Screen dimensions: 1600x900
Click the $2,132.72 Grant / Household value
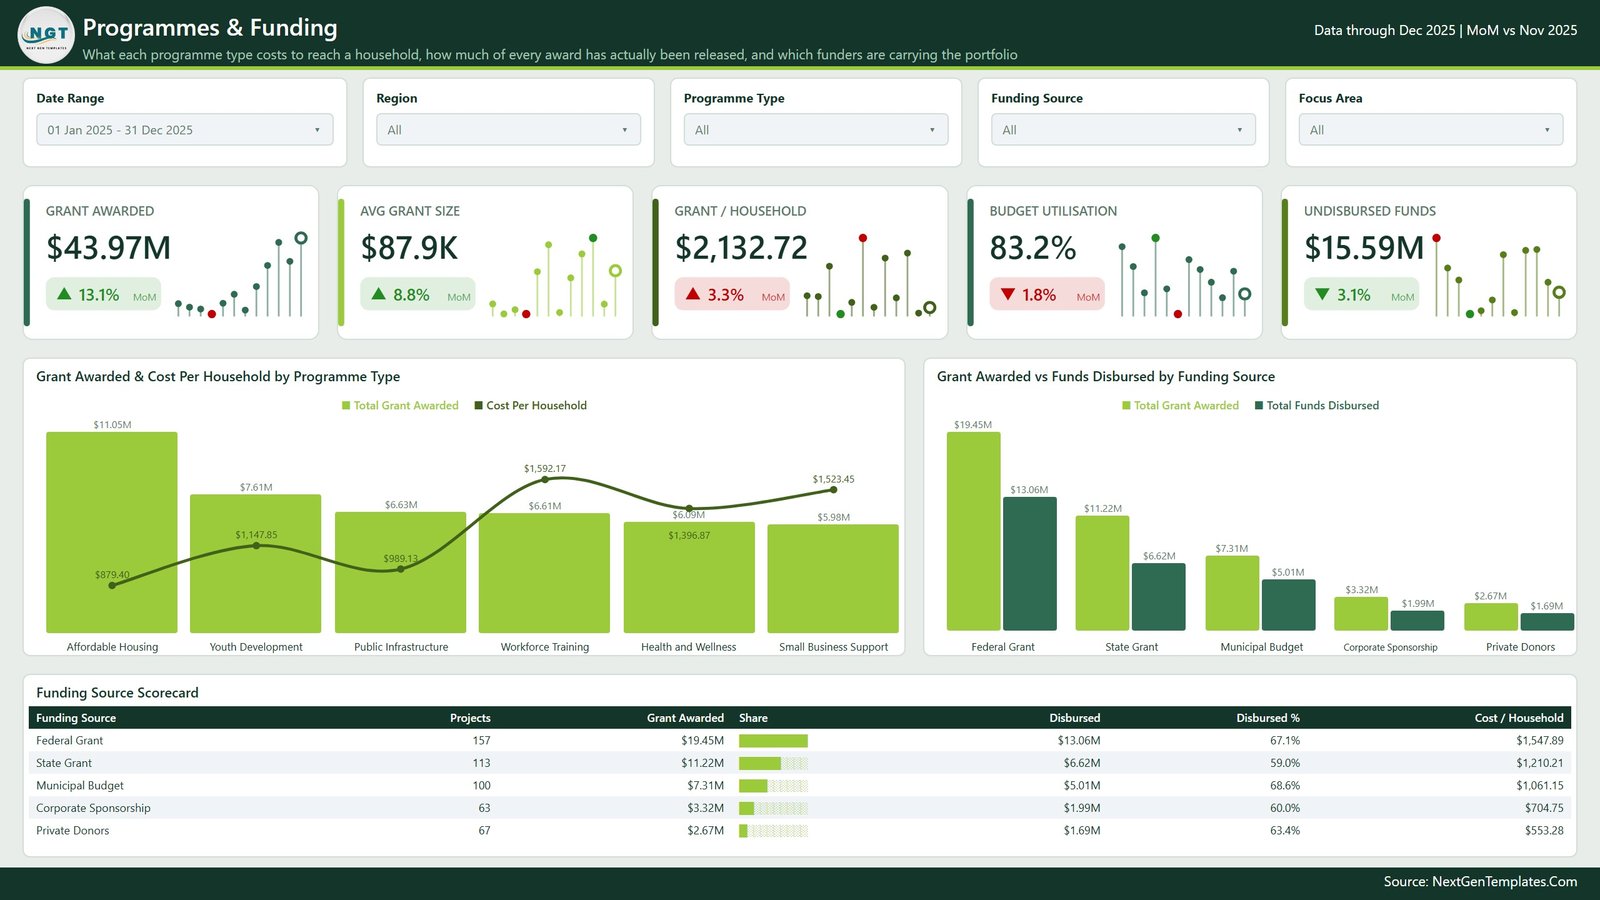point(741,248)
